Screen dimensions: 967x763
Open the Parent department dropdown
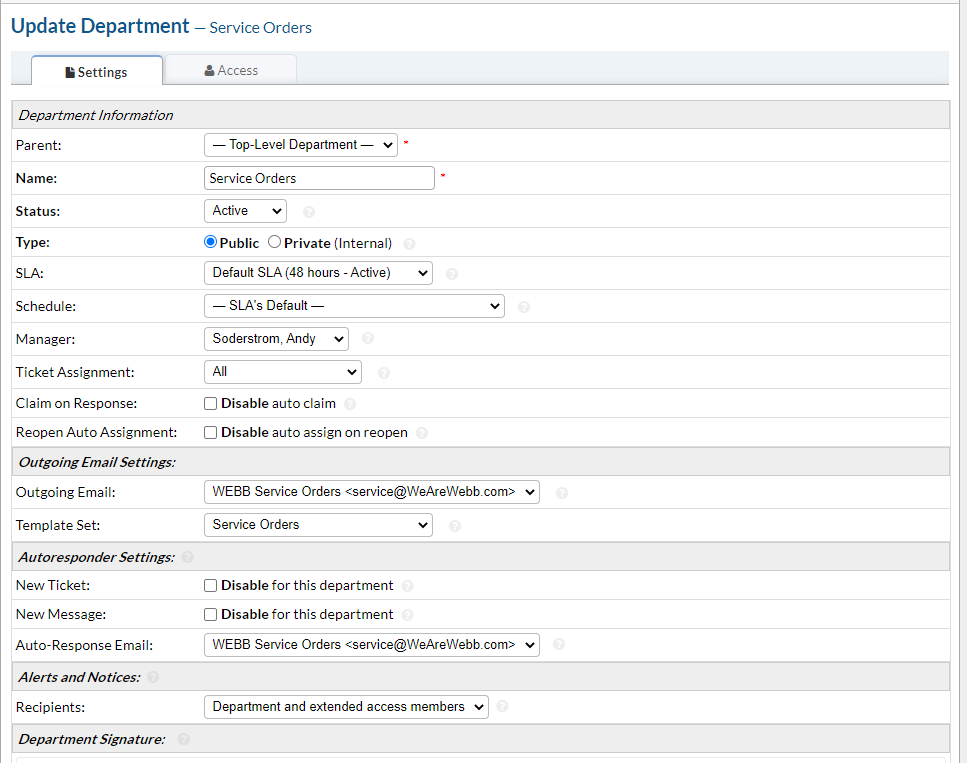pyautogui.click(x=300, y=145)
